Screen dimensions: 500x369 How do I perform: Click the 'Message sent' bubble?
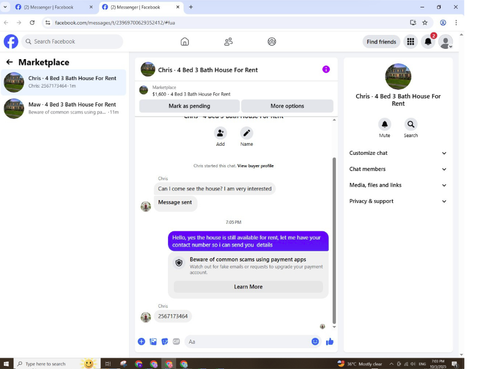(175, 203)
